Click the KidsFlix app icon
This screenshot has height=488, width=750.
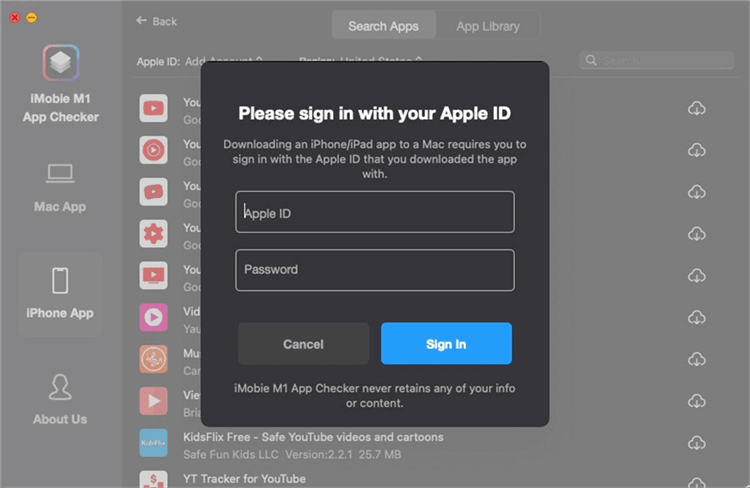click(x=154, y=443)
